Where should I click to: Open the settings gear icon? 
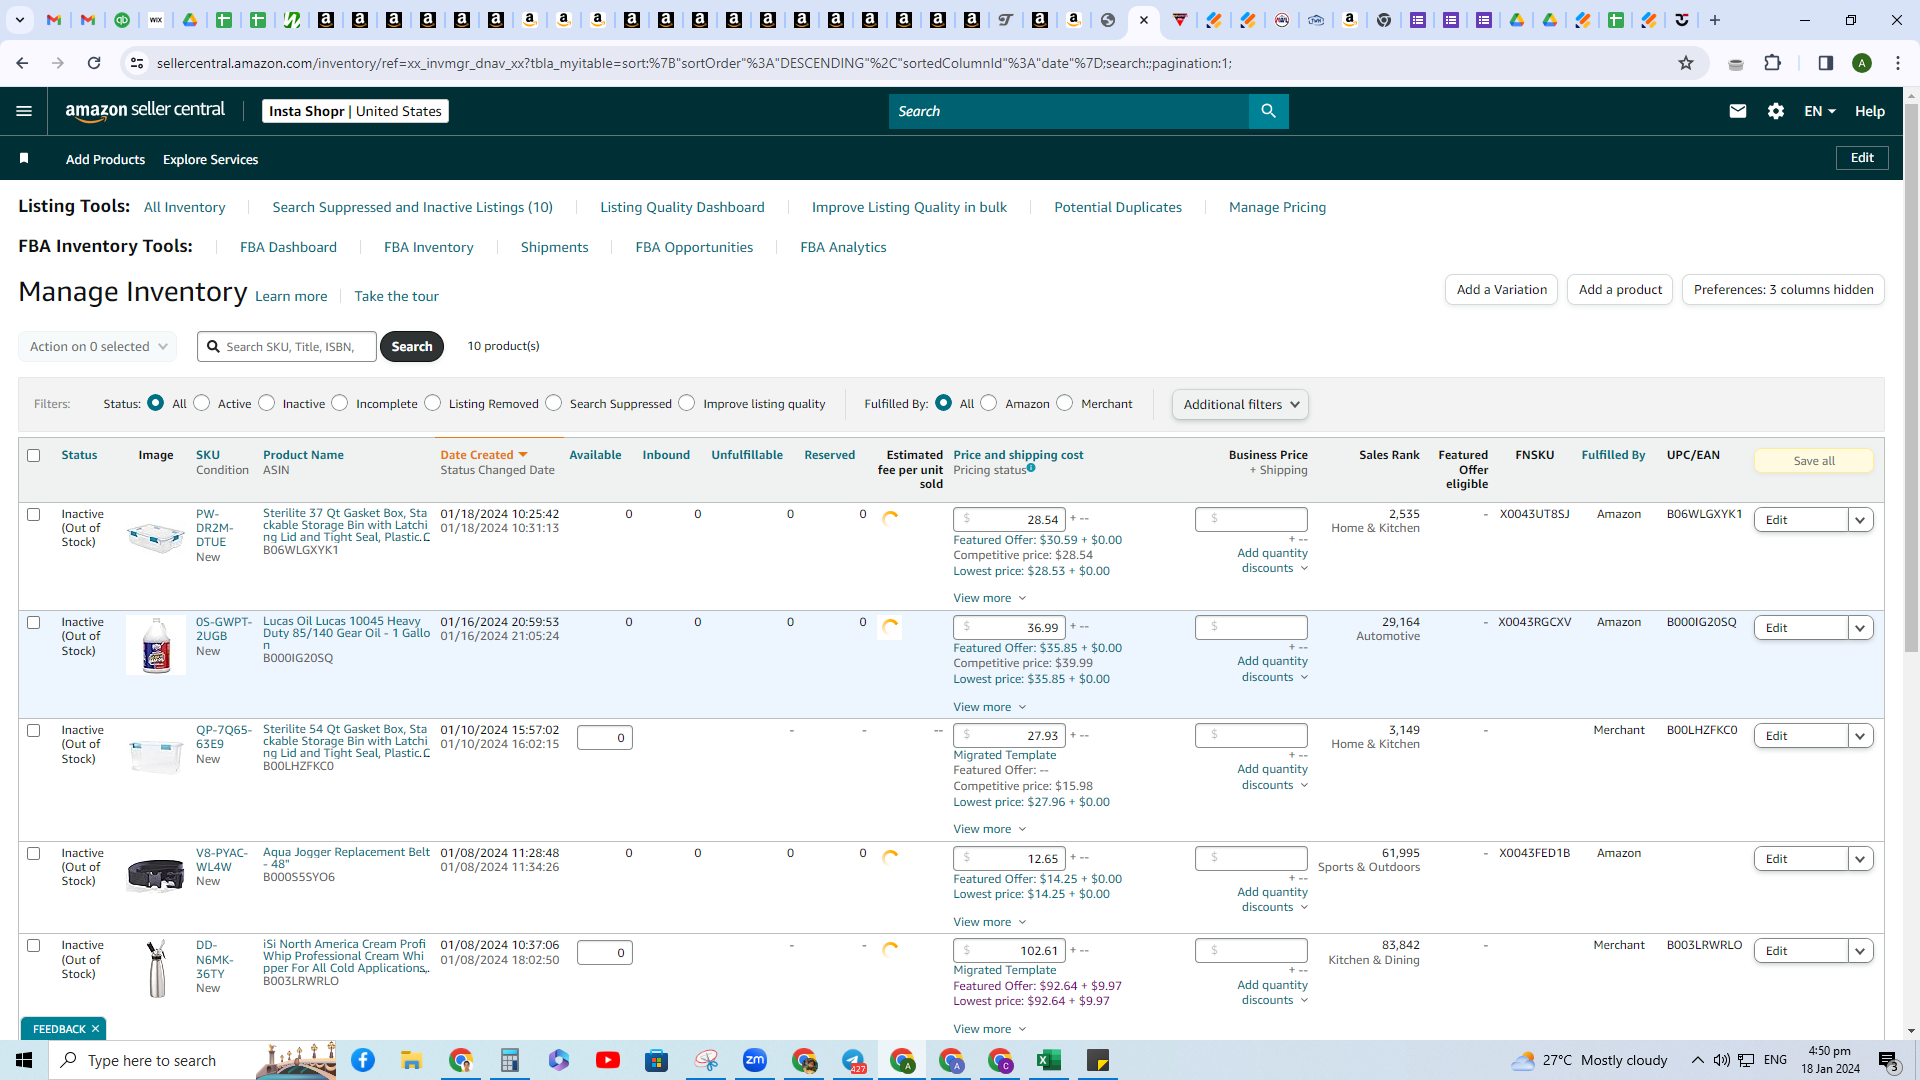pos(1776,111)
